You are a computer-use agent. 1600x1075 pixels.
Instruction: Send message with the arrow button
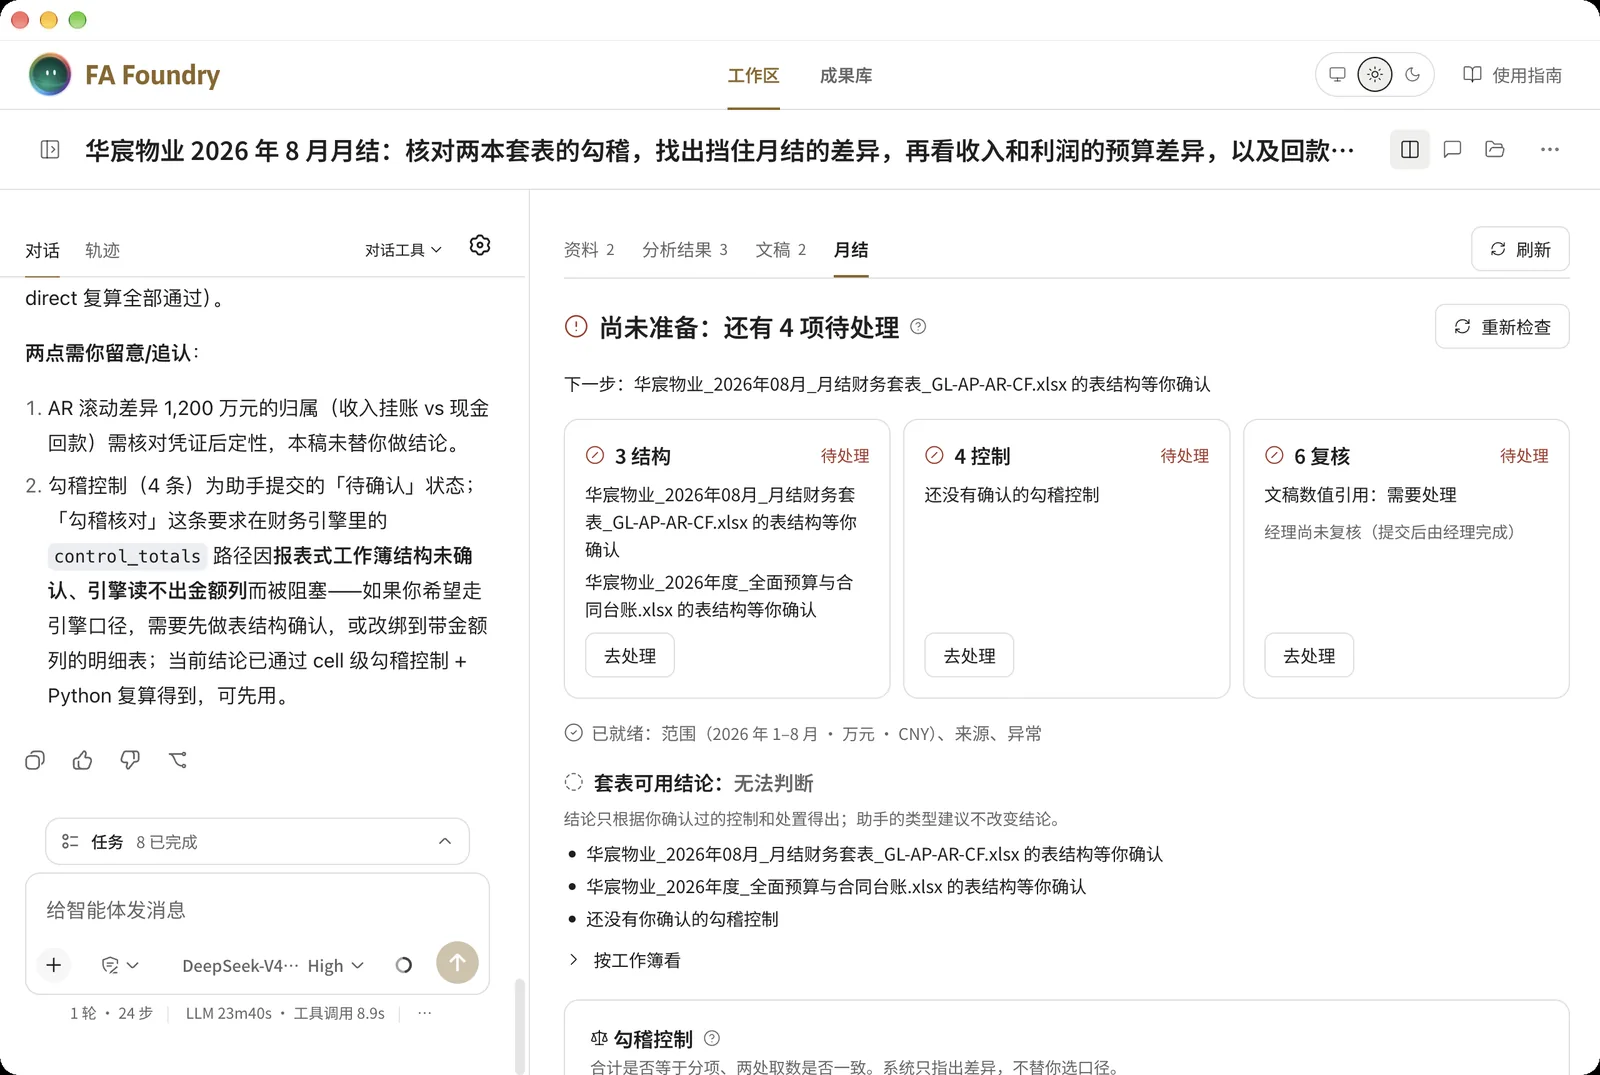tap(457, 963)
